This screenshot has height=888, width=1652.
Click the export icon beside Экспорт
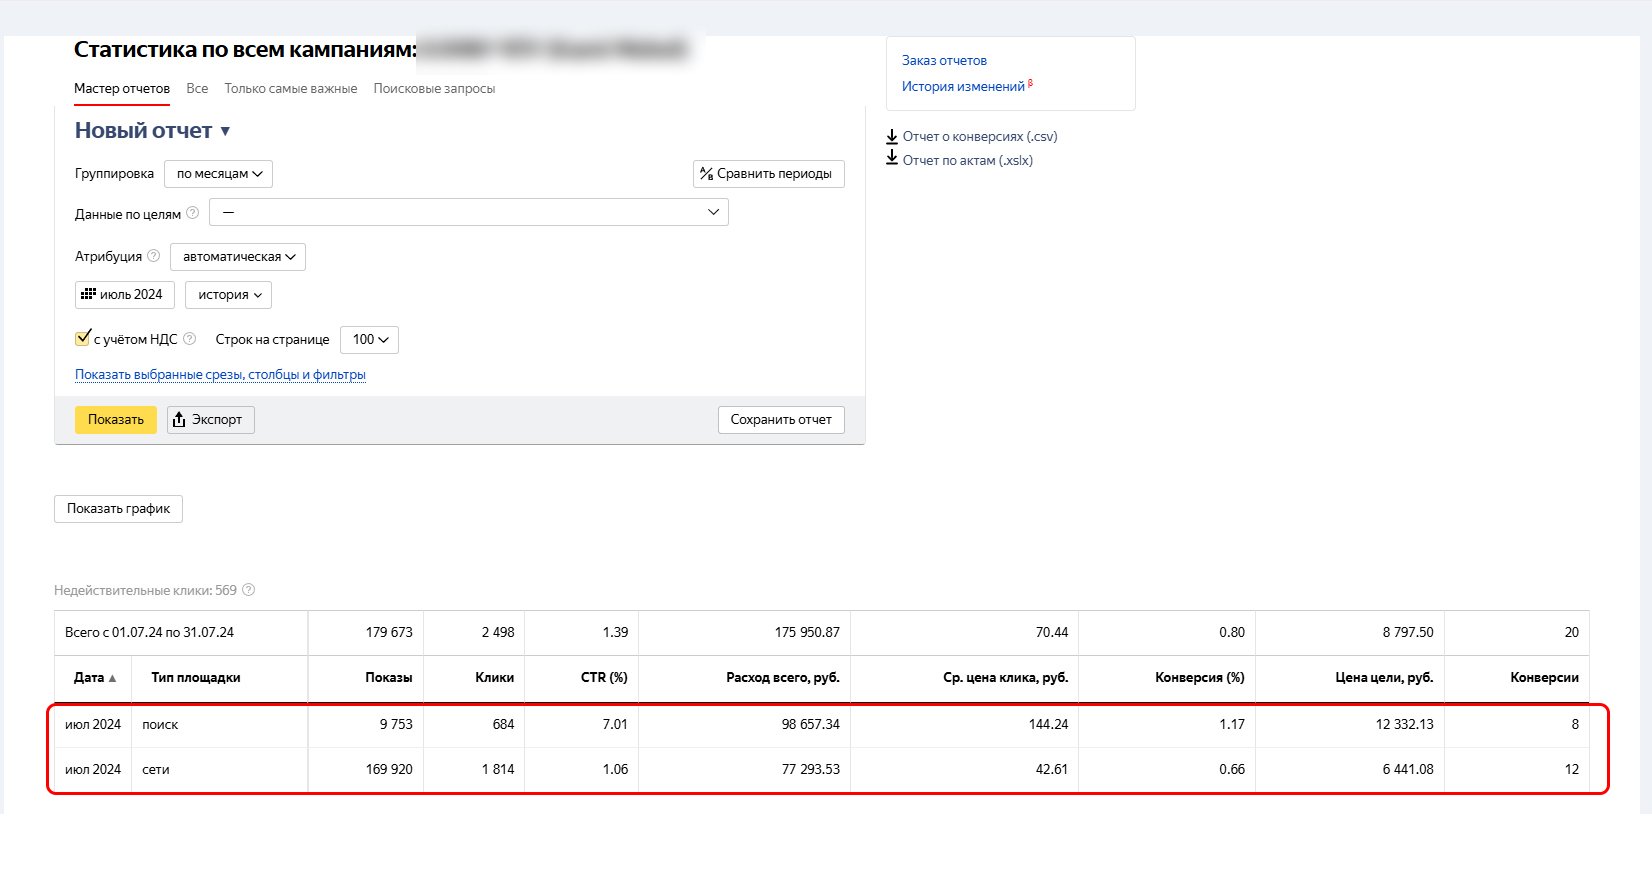[179, 420]
